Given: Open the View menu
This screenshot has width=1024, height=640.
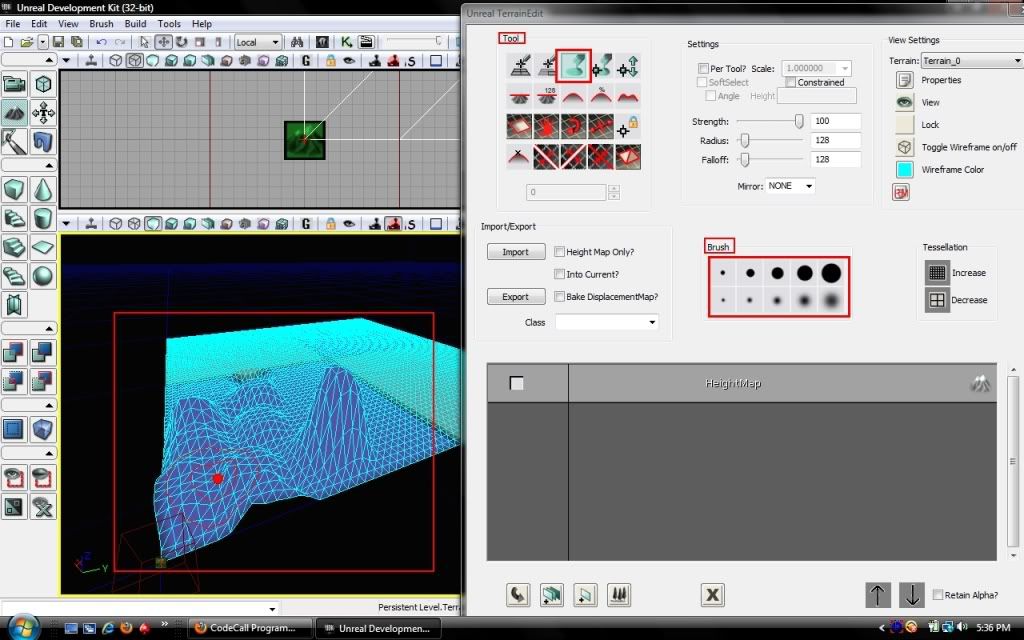Looking at the screenshot, I should 68,24.
